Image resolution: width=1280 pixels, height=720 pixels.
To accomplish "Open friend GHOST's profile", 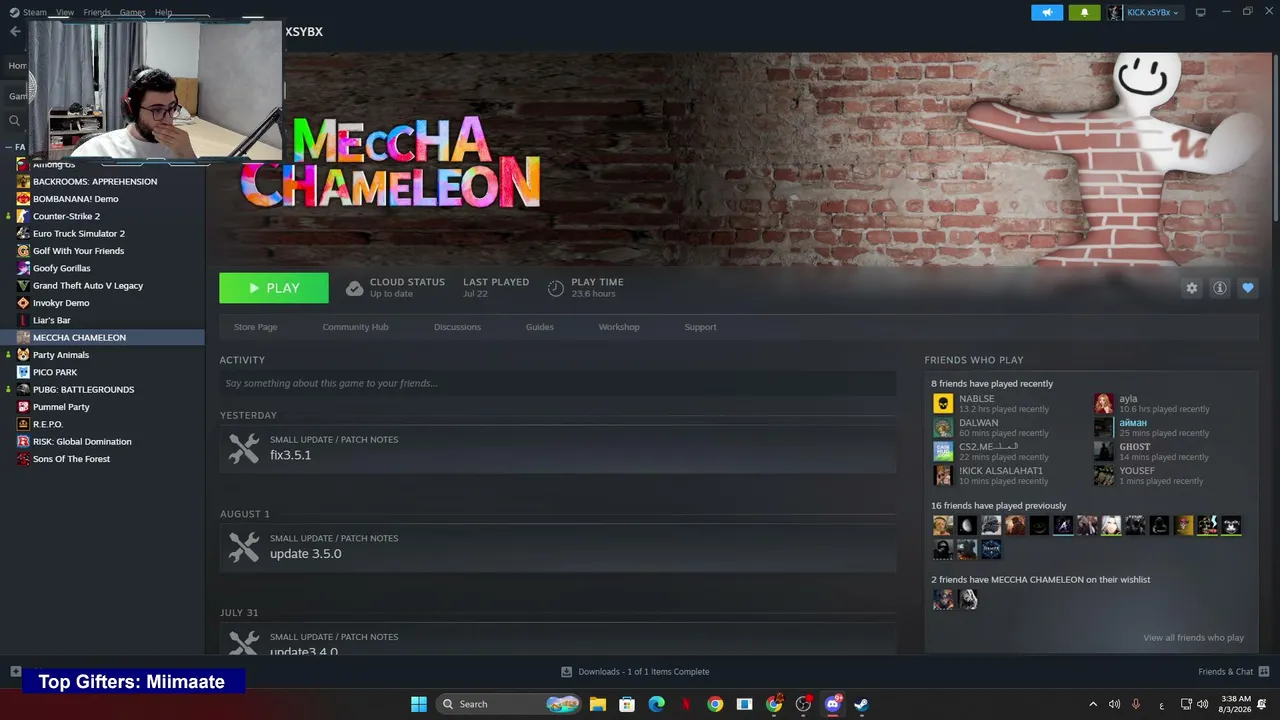I will pyautogui.click(x=1135, y=447).
